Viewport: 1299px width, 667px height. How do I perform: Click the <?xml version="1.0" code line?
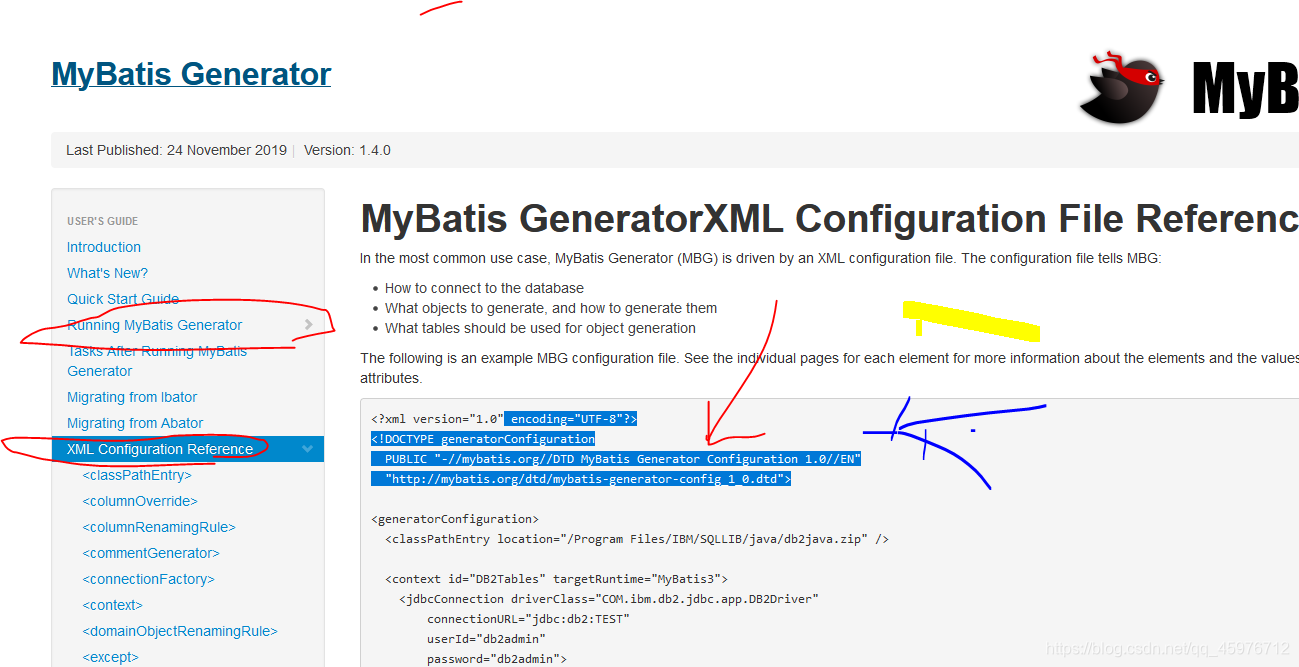pos(504,419)
